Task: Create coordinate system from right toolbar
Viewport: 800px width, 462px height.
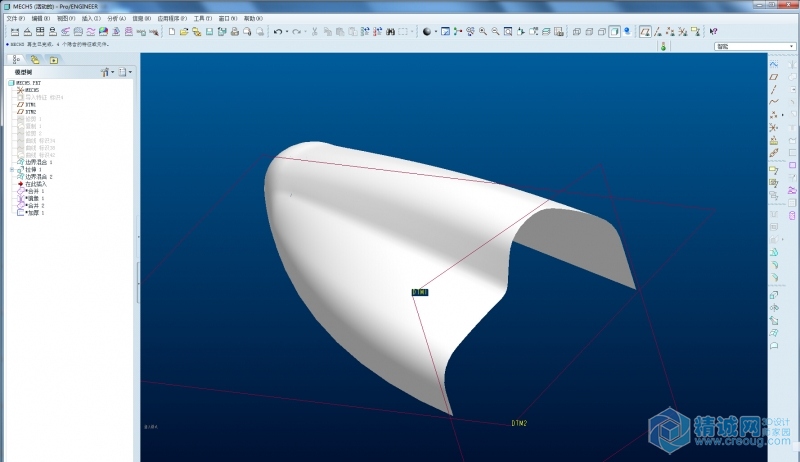Action: [x=774, y=127]
